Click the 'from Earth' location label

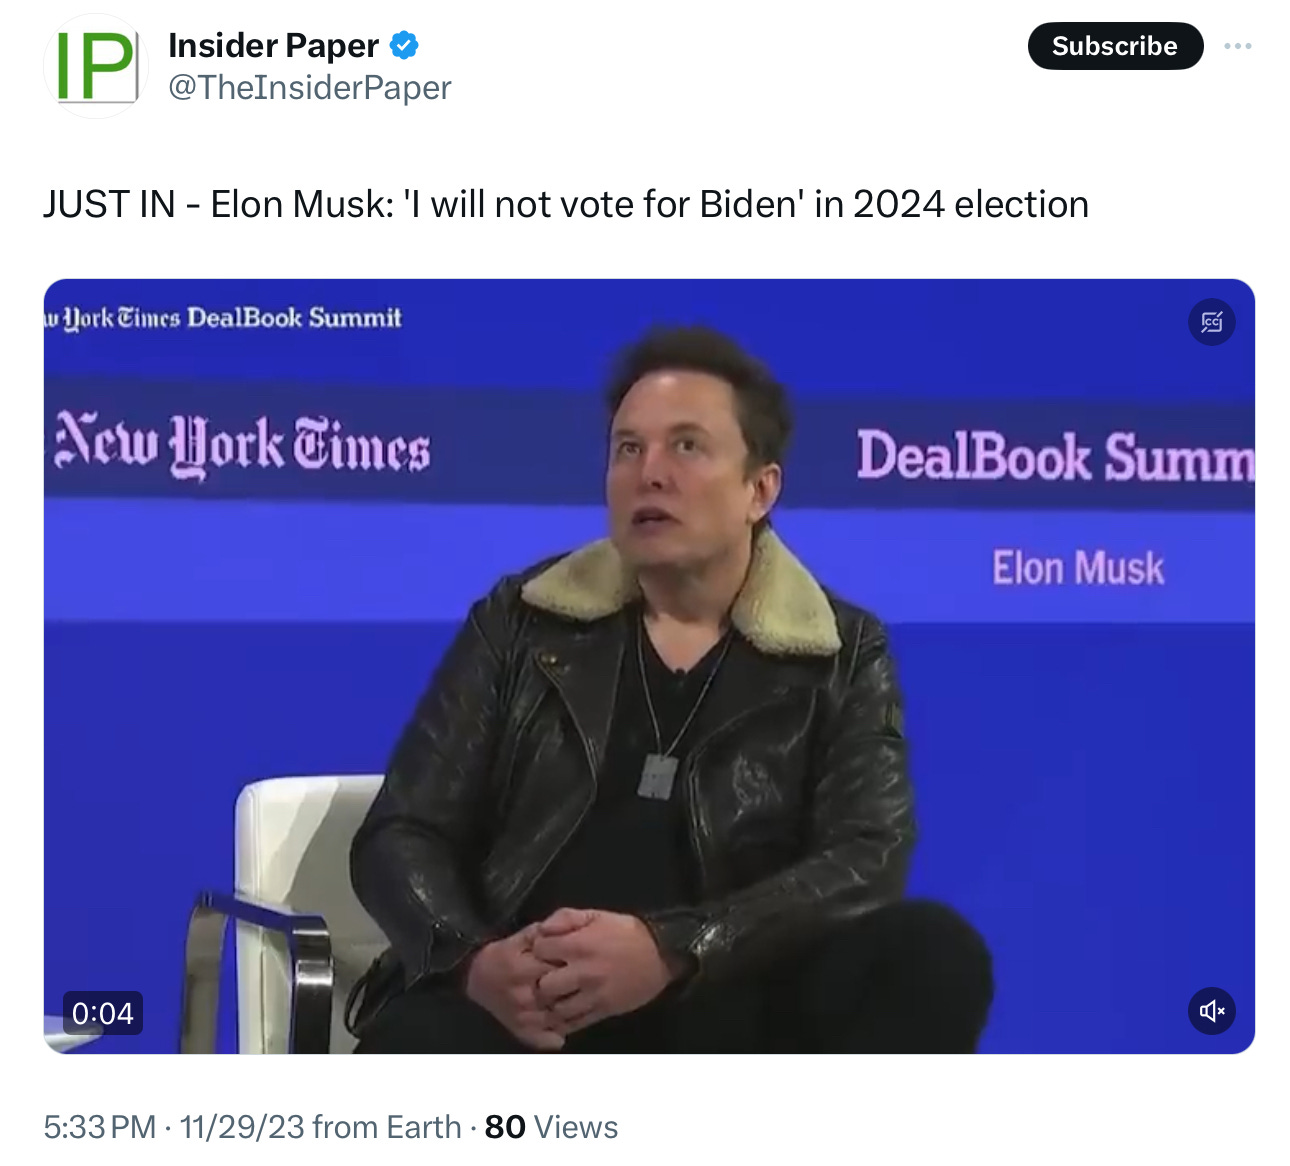pos(387,1127)
